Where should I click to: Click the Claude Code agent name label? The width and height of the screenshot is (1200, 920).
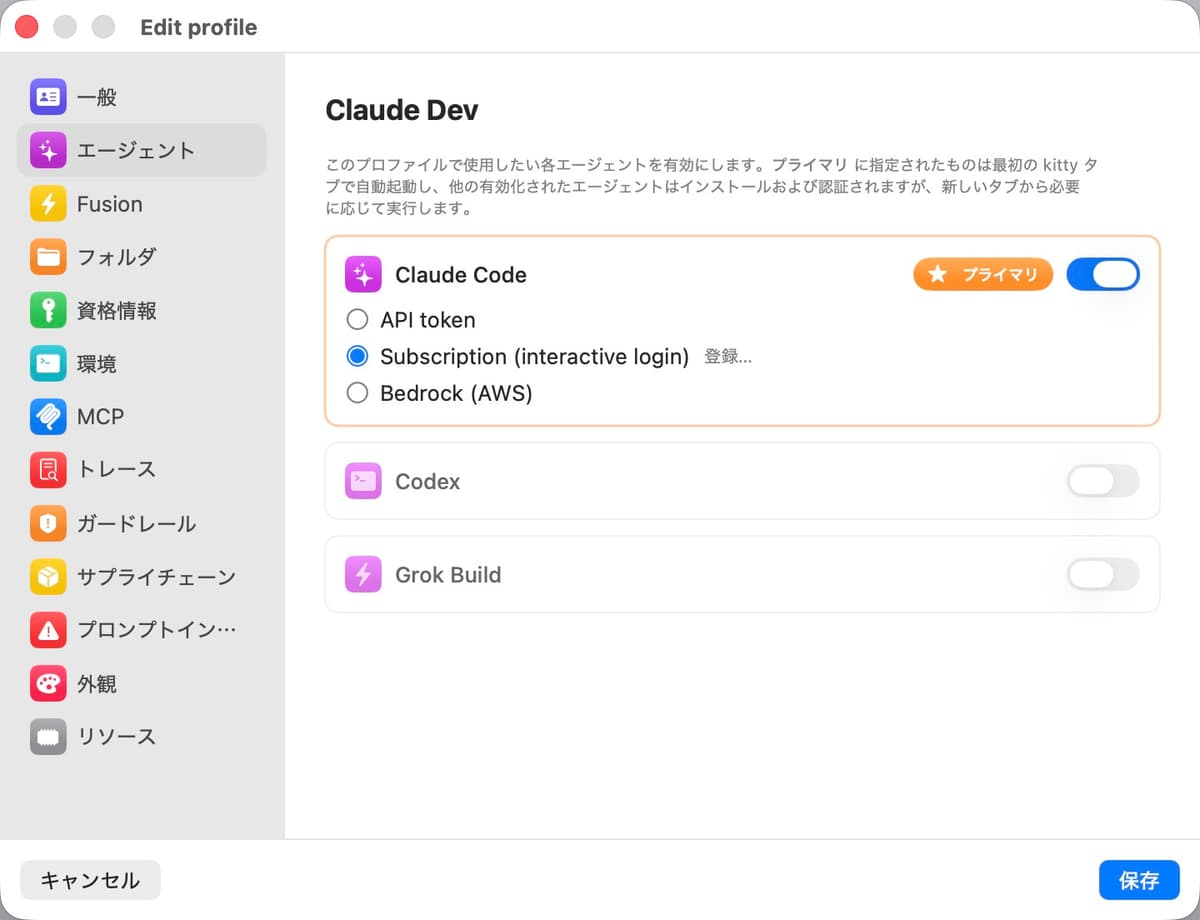pos(461,275)
